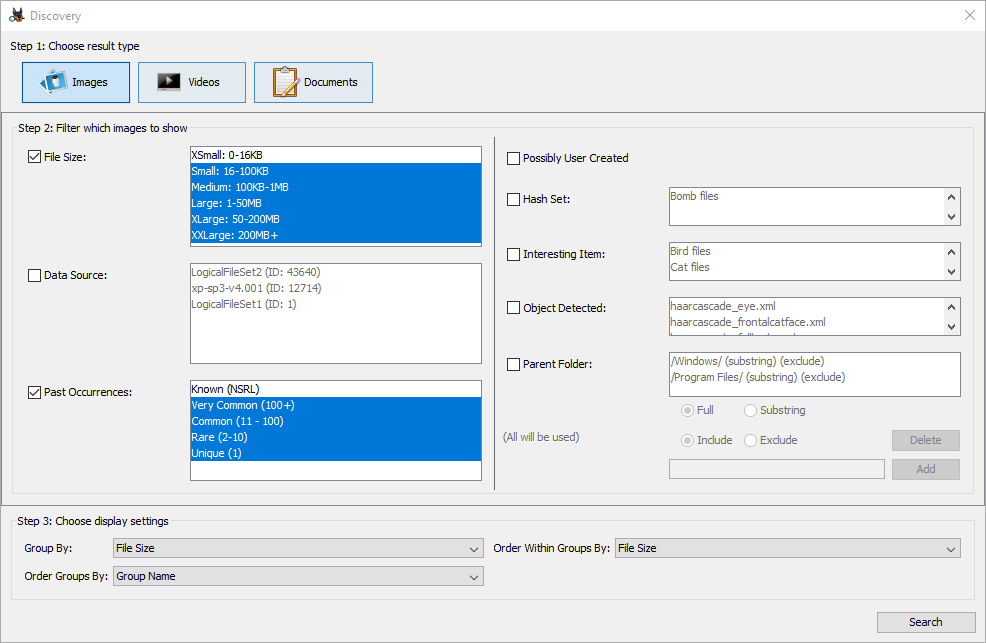Click Object Detected list scroll down arrow
This screenshot has width=986, height=643.
[951, 326]
